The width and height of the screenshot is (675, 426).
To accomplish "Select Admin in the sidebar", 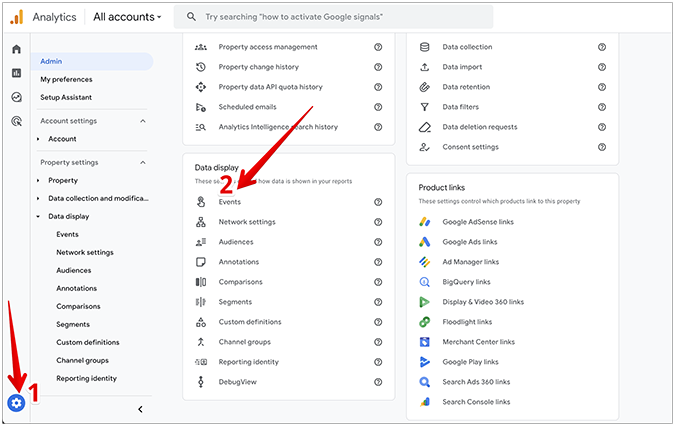I will [x=92, y=62].
